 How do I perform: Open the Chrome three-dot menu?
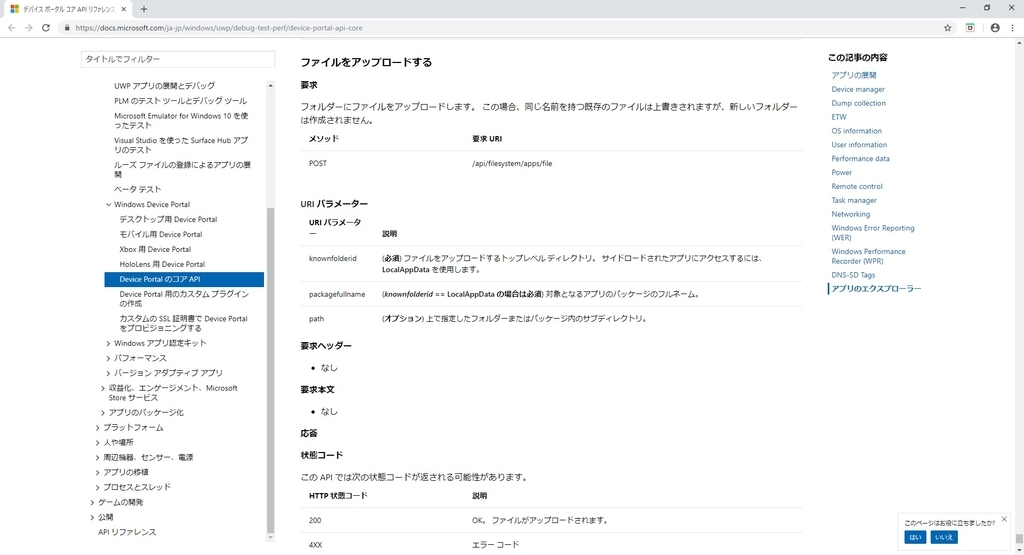pyautogui.click(x=1012, y=28)
